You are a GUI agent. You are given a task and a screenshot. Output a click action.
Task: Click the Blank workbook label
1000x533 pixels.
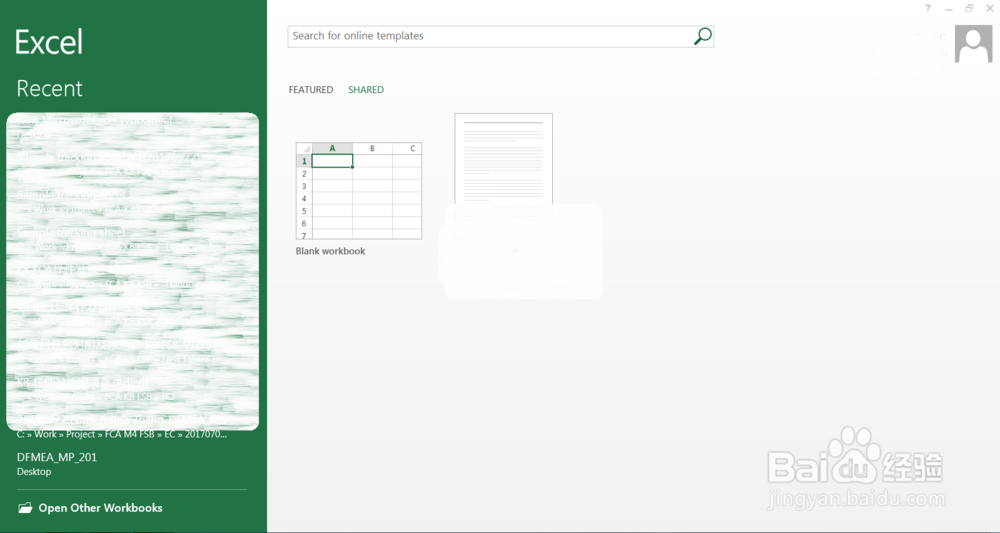tap(330, 251)
